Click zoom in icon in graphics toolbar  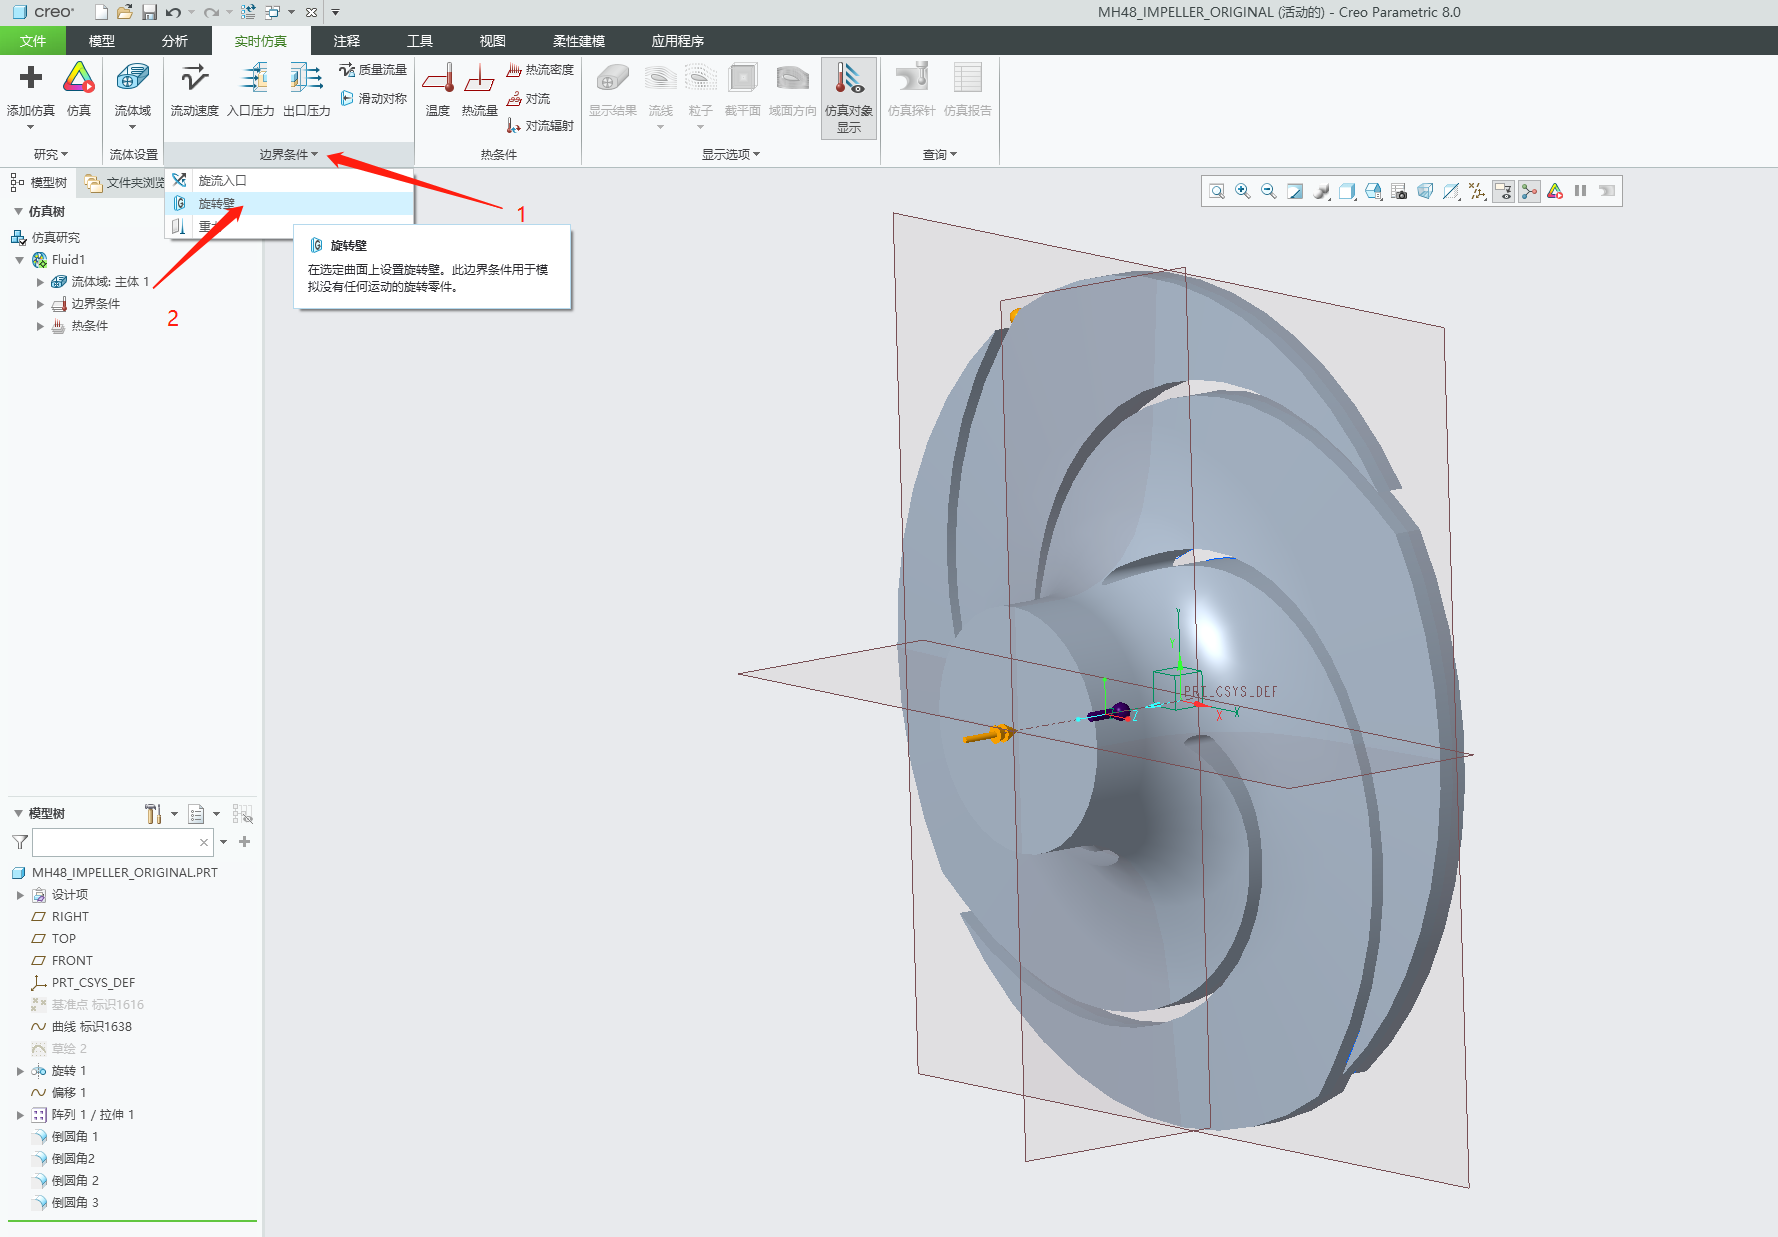pyautogui.click(x=1243, y=191)
